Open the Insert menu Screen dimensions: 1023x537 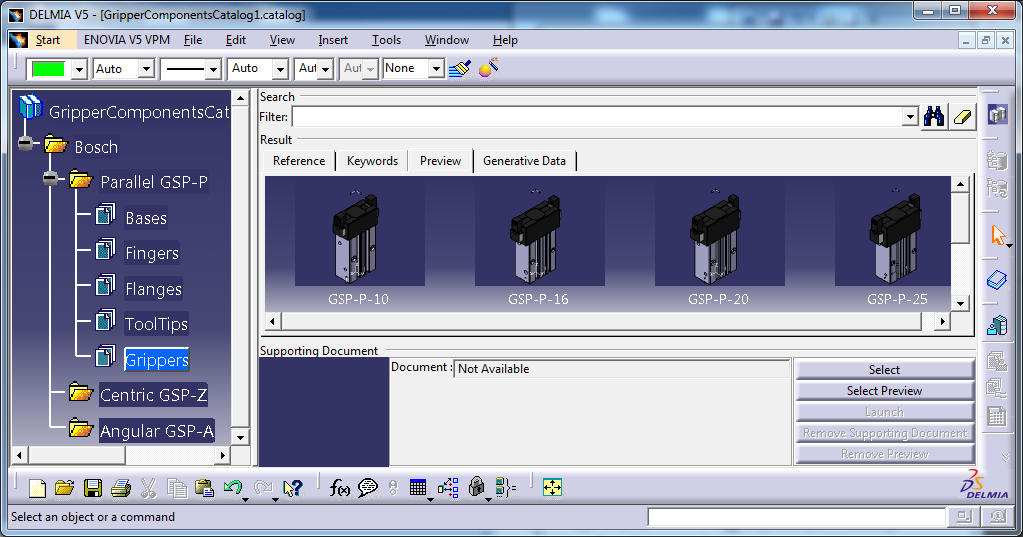point(333,40)
